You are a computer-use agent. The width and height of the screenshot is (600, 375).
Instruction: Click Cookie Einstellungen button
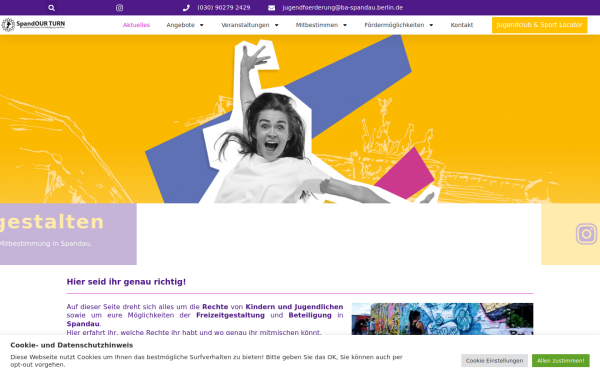point(494,360)
